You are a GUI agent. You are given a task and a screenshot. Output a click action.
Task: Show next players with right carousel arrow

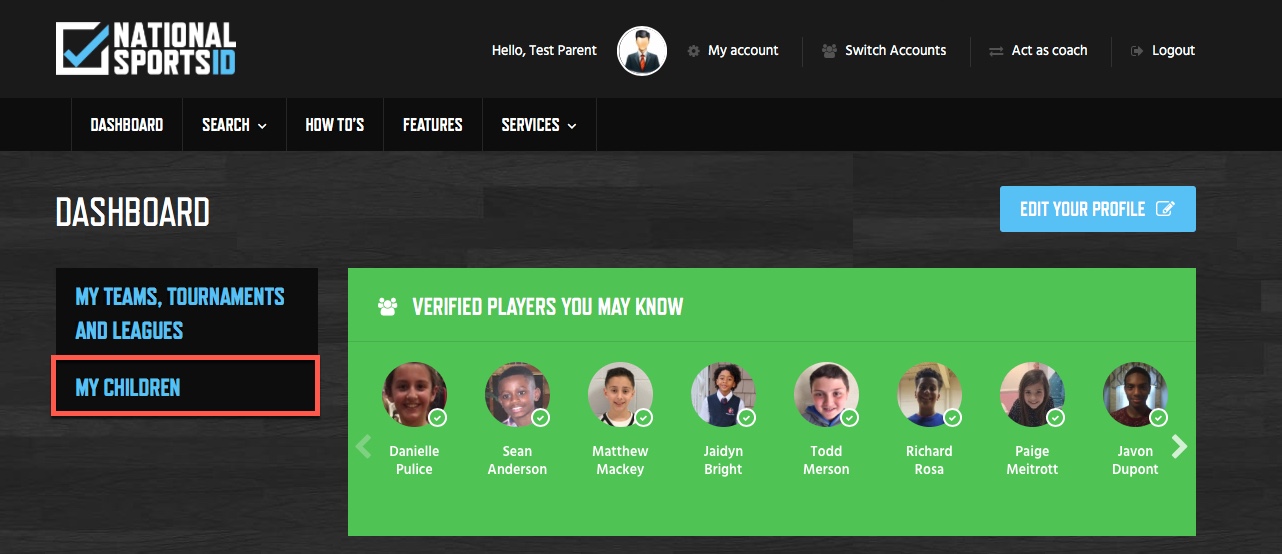pos(1180,446)
